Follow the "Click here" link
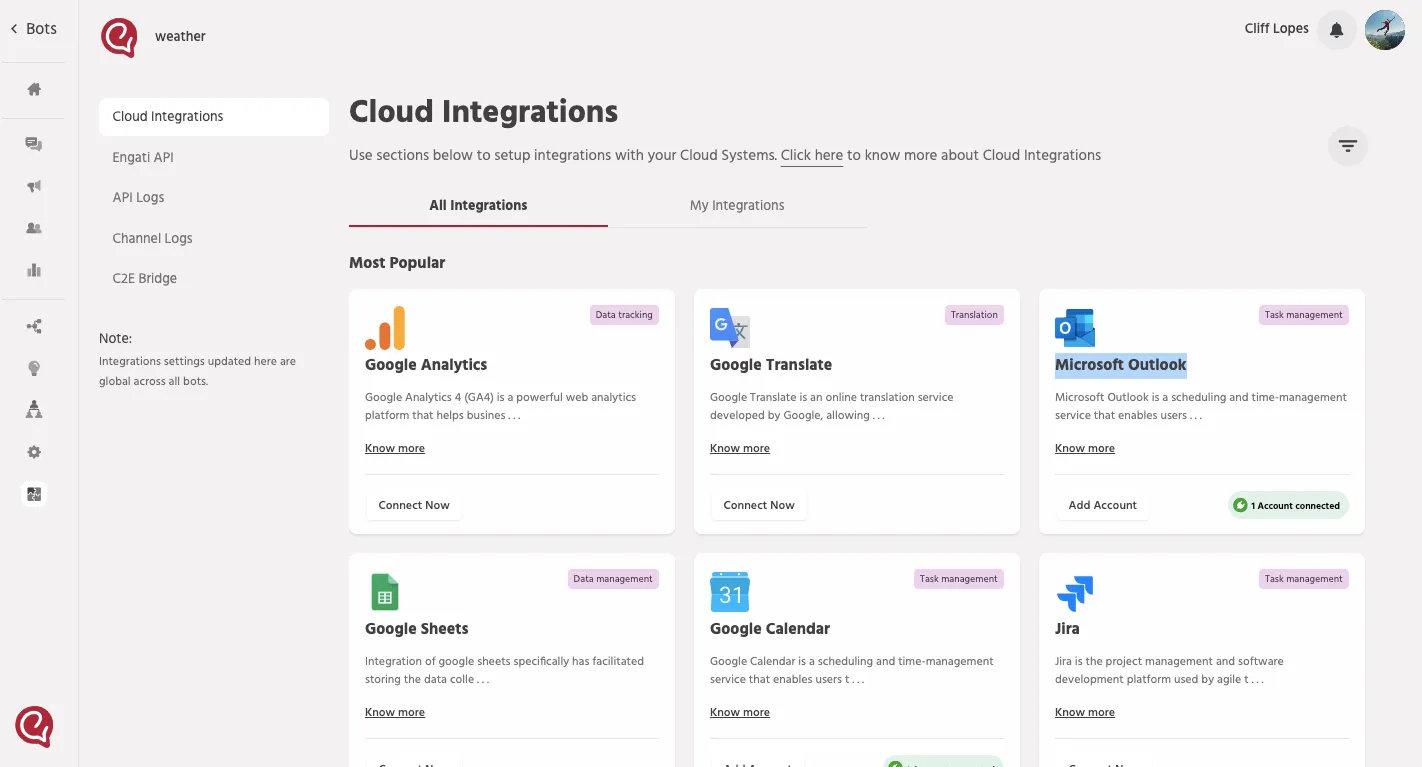The height and width of the screenshot is (767, 1422). (x=812, y=156)
